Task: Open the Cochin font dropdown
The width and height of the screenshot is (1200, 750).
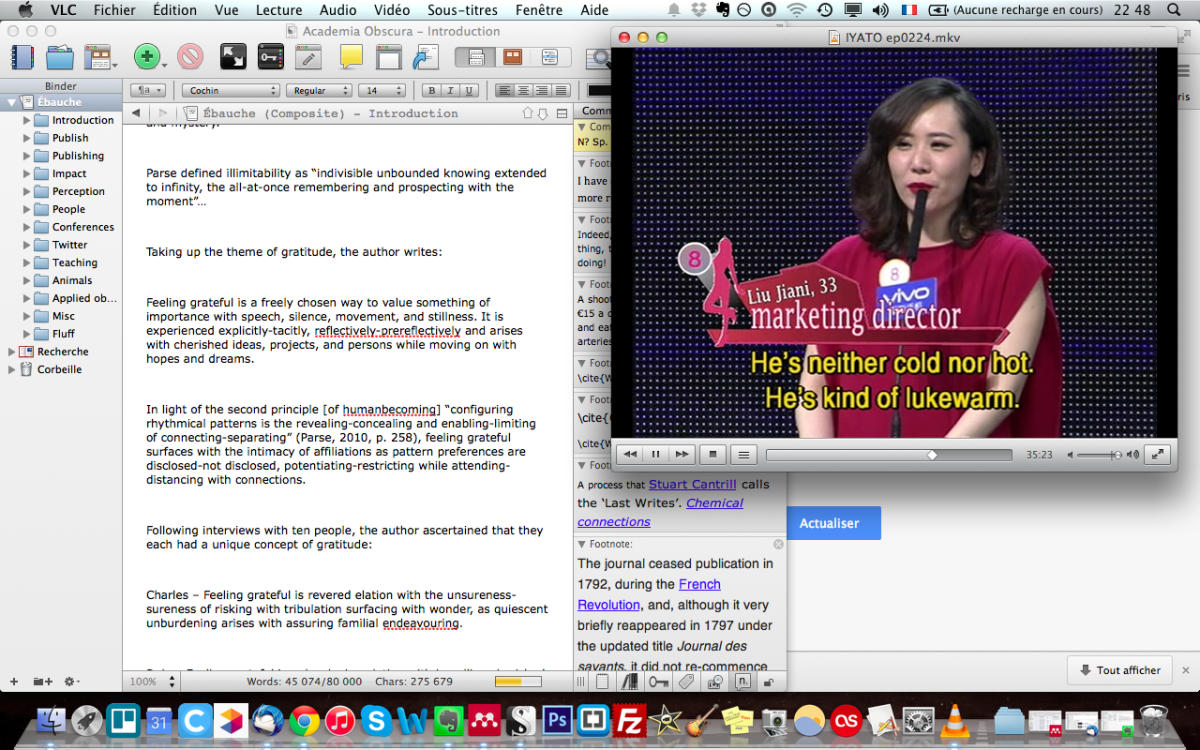Action: [230, 90]
